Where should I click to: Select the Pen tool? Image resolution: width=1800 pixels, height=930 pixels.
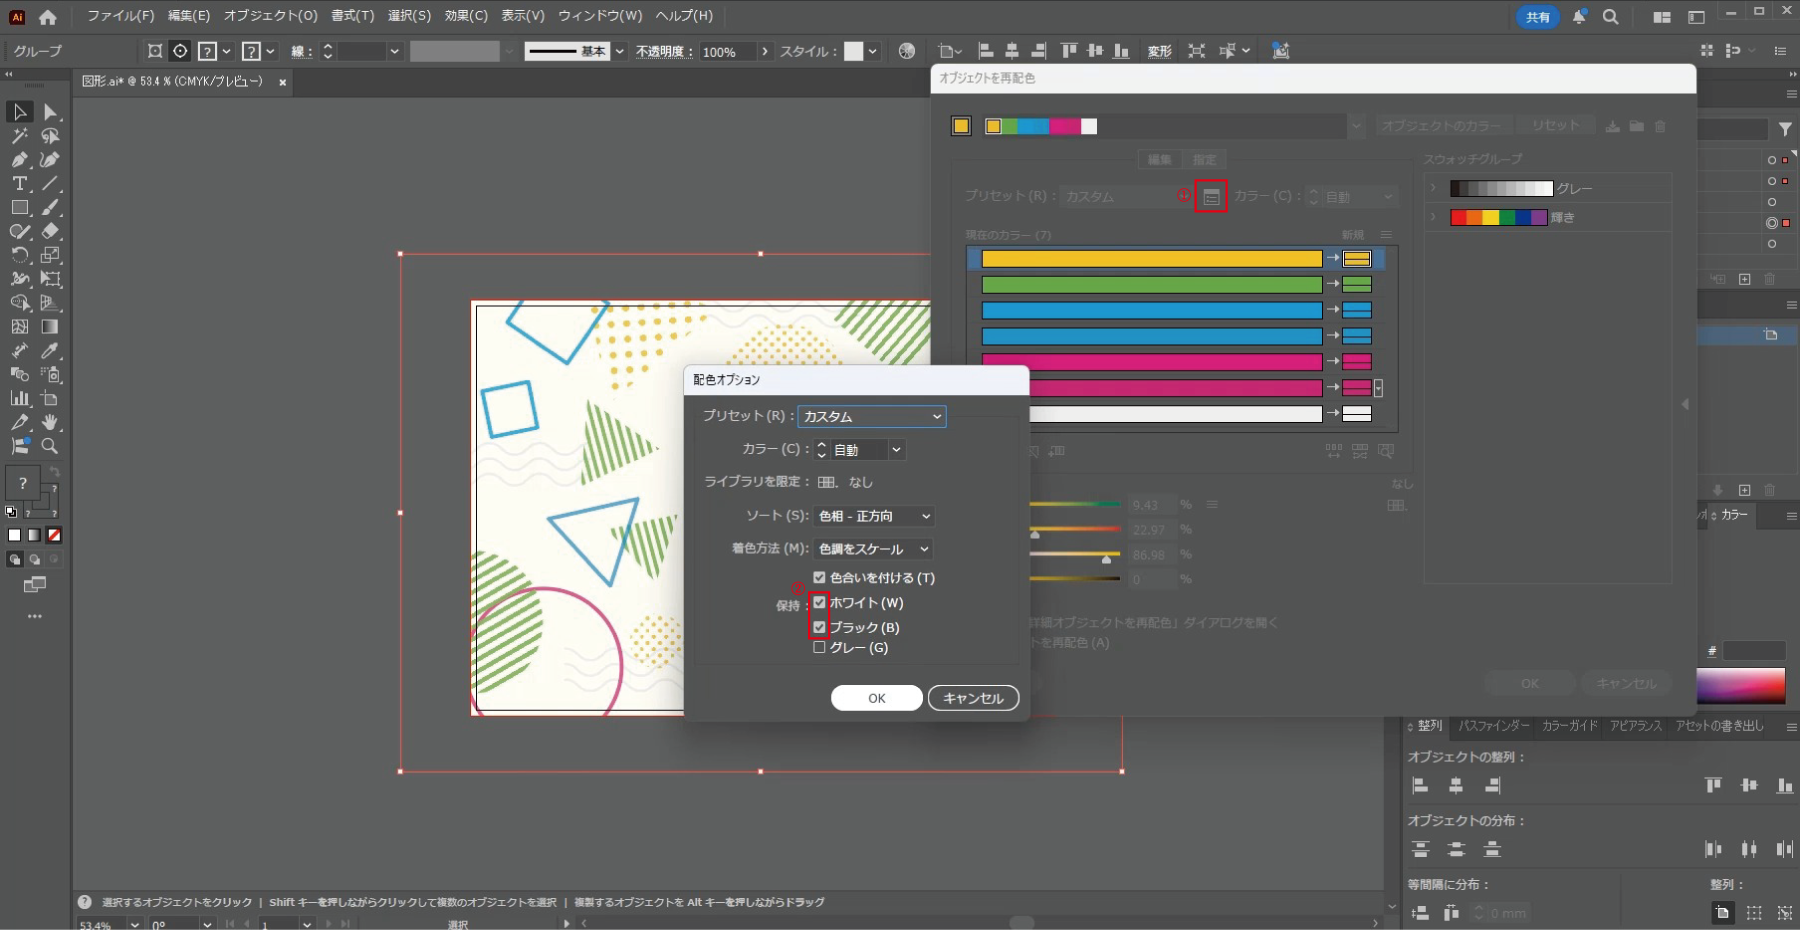pyautogui.click(x=19, y=160)
